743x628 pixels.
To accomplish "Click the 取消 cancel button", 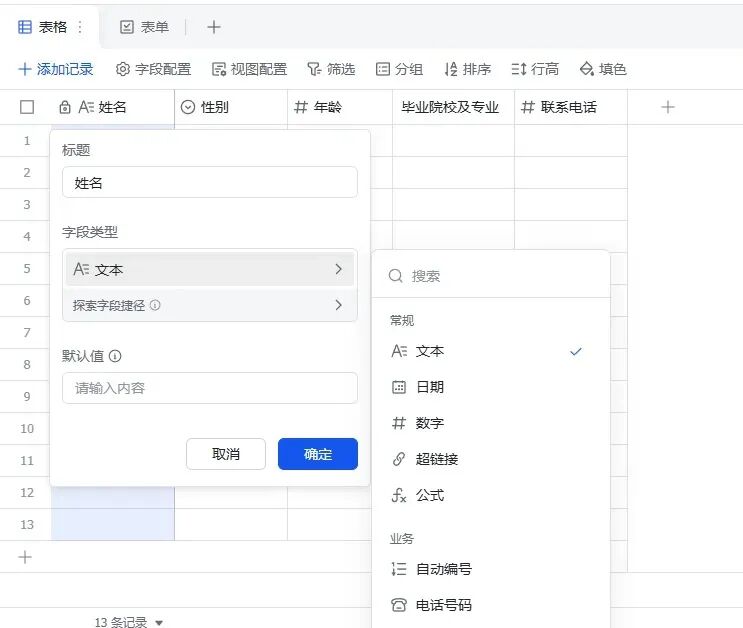I will (x=226, y=454).
